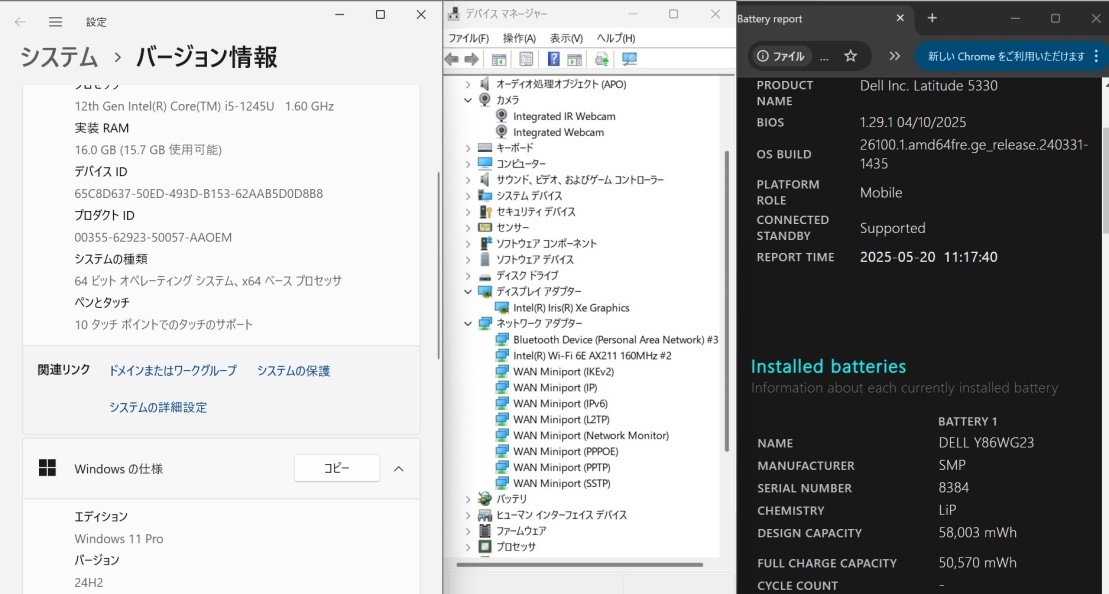Expand the ディスク ドライブ category

pos(468,276)
